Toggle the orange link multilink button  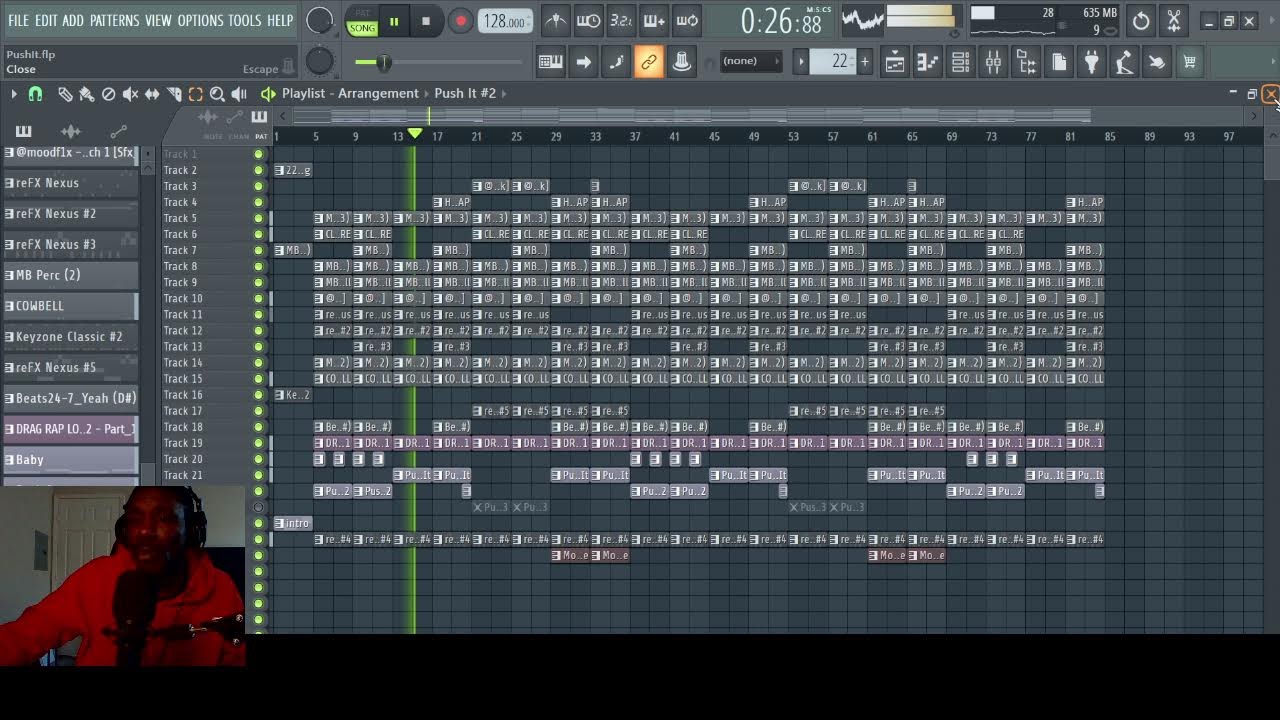pyautogui.click(x=649, y=62)
